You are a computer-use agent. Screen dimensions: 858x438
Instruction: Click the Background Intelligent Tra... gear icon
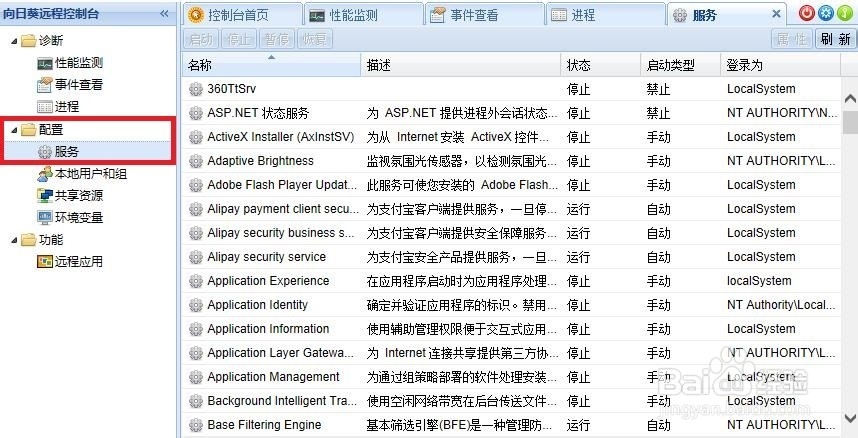pyautogui.click(x=195, y=401)
